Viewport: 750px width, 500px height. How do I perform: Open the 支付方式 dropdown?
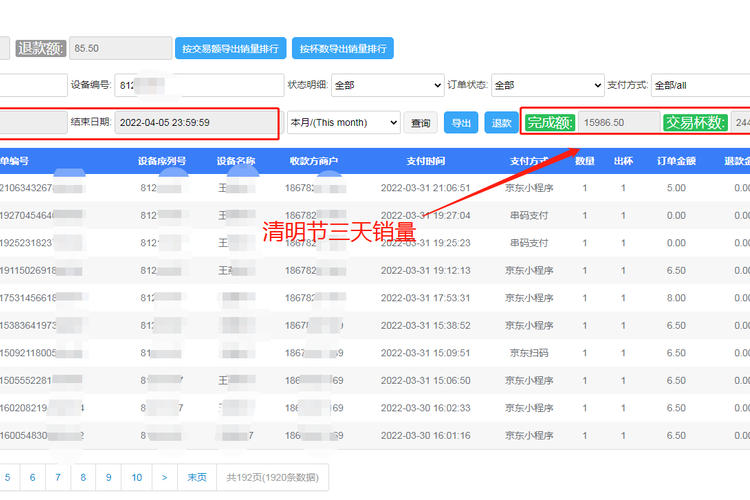coord(699,86)
